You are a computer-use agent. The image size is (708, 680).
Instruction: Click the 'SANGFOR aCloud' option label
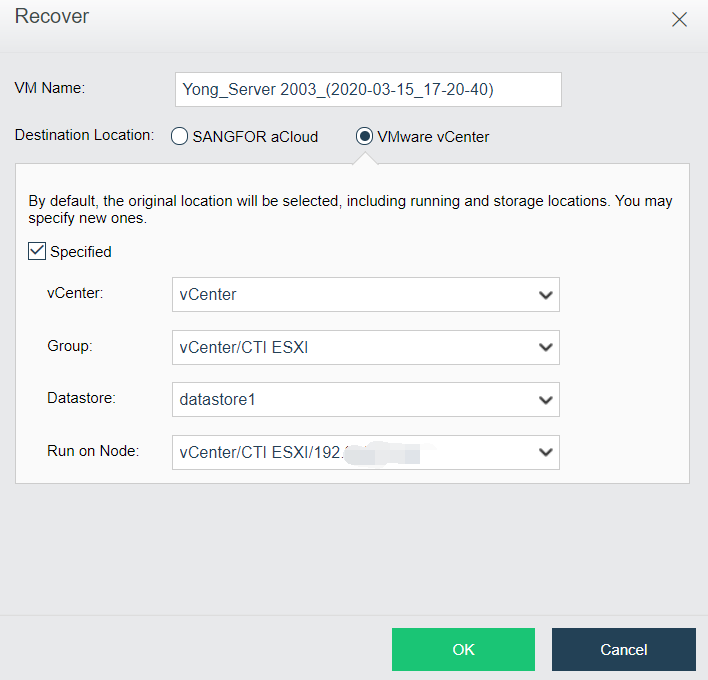tap(255, 137)
